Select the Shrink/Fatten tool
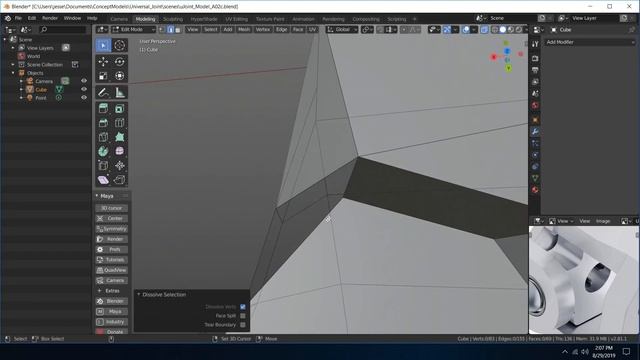Image resolution: width=640 pixels, height=360 pixels. tap(120, 166)
